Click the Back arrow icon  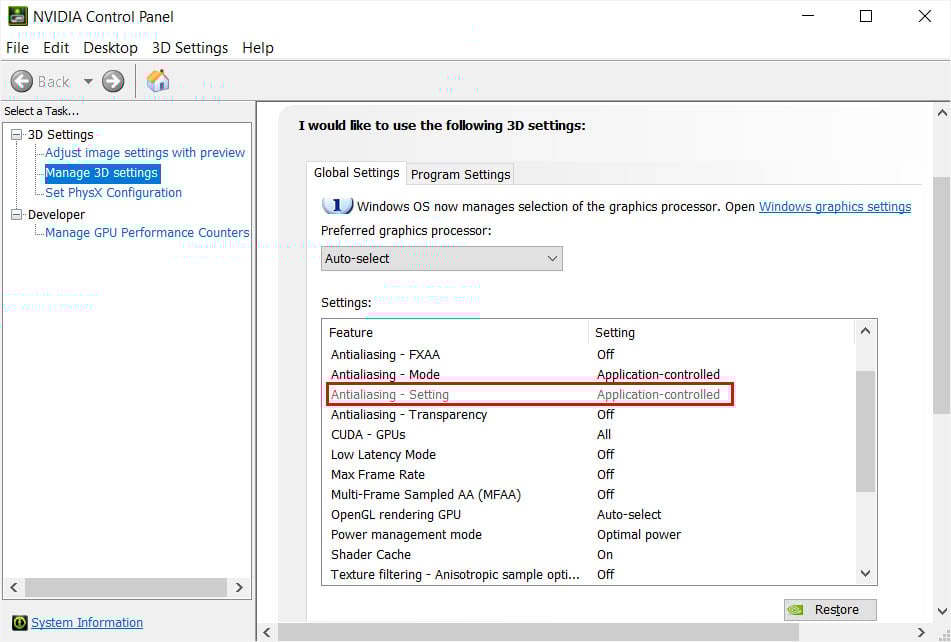22,81
